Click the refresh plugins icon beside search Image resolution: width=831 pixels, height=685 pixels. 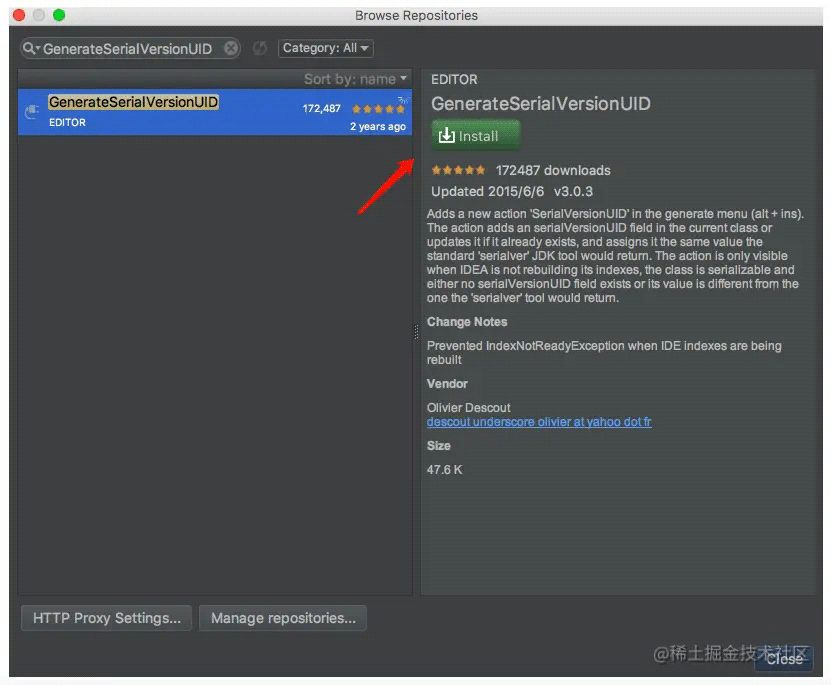260,48
